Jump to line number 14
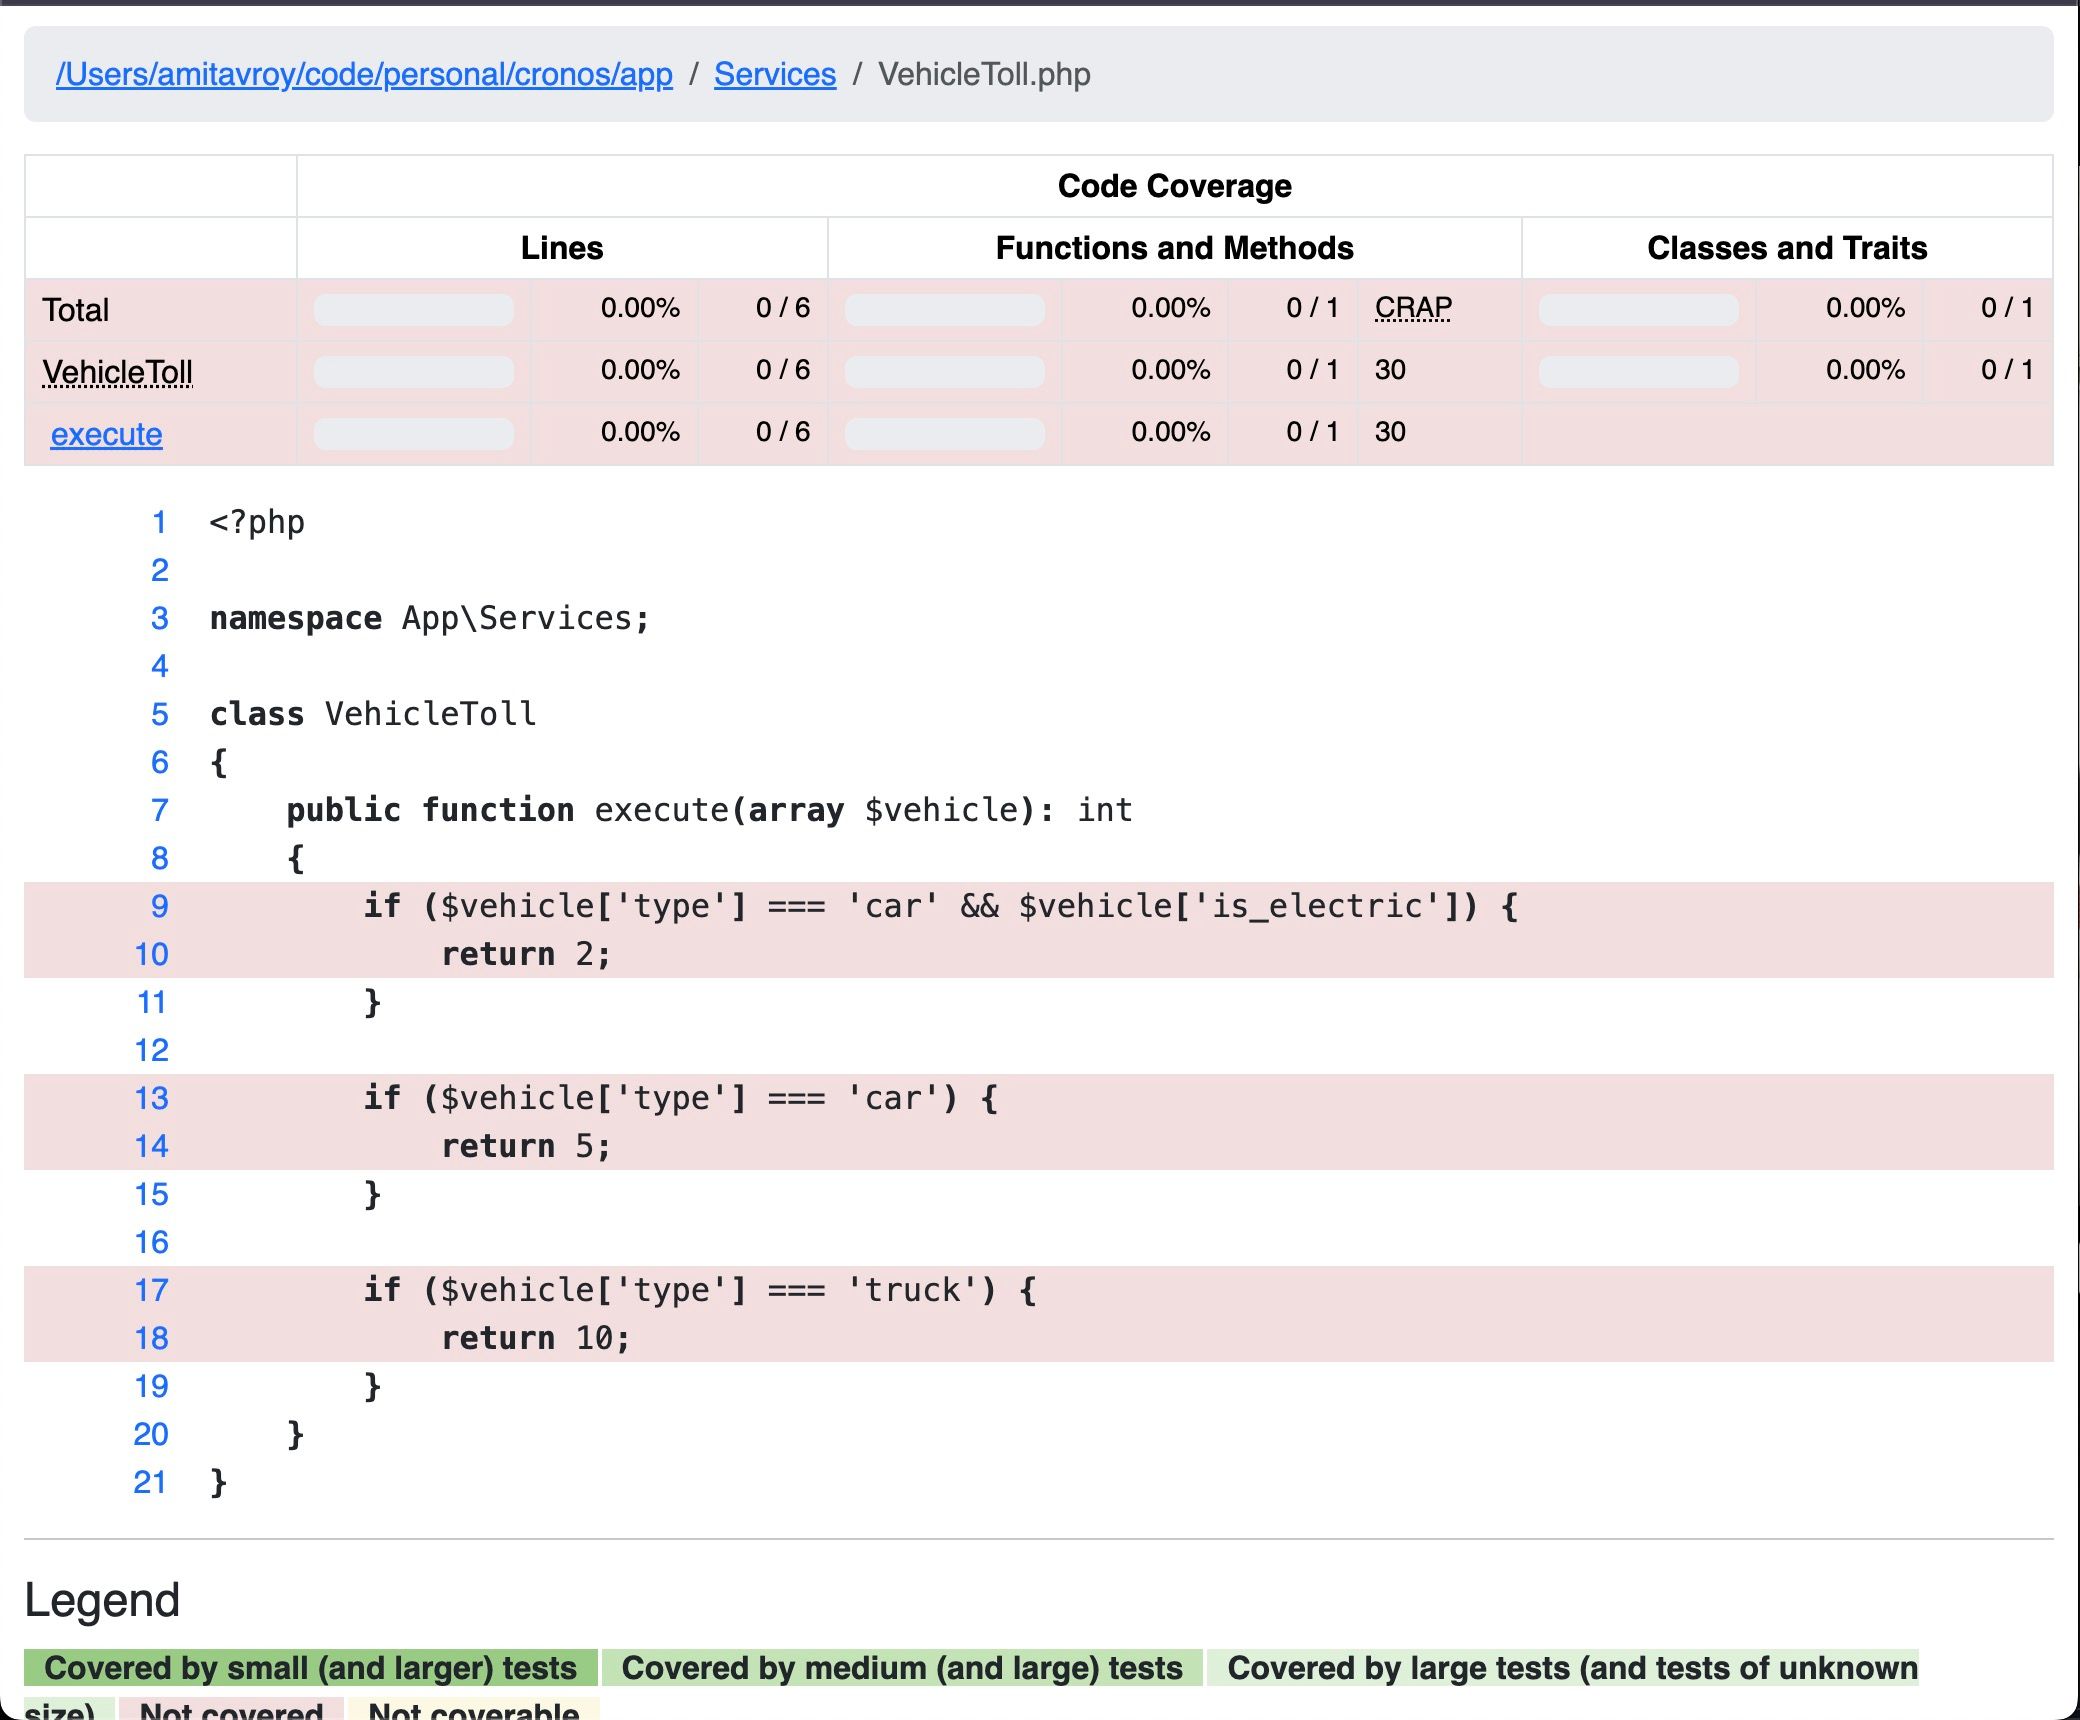Image resolution: width=2080 pixels, height=1720 pixels. (x=151, y=1146)
